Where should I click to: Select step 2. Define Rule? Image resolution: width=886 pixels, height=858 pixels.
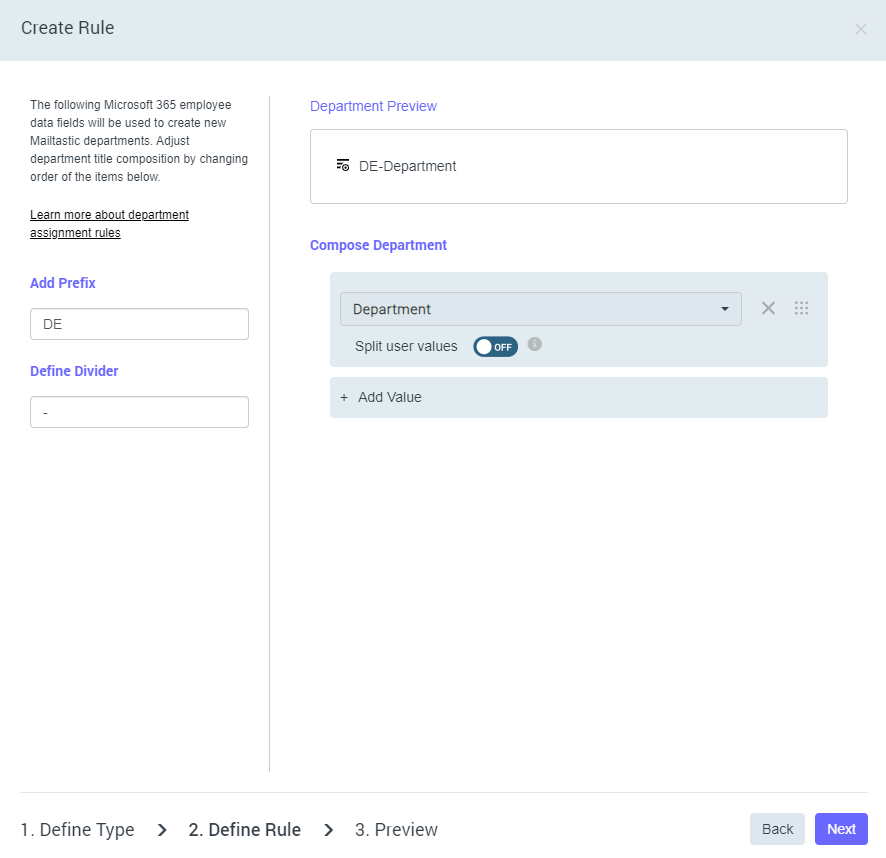244,830
